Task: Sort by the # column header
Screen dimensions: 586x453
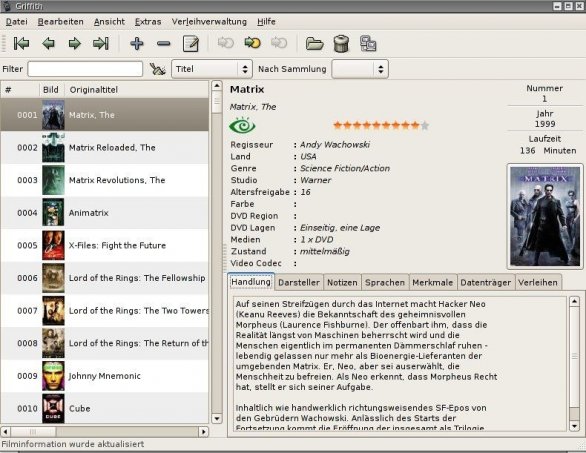Action: pyautogui.click(x=20, y=90)
